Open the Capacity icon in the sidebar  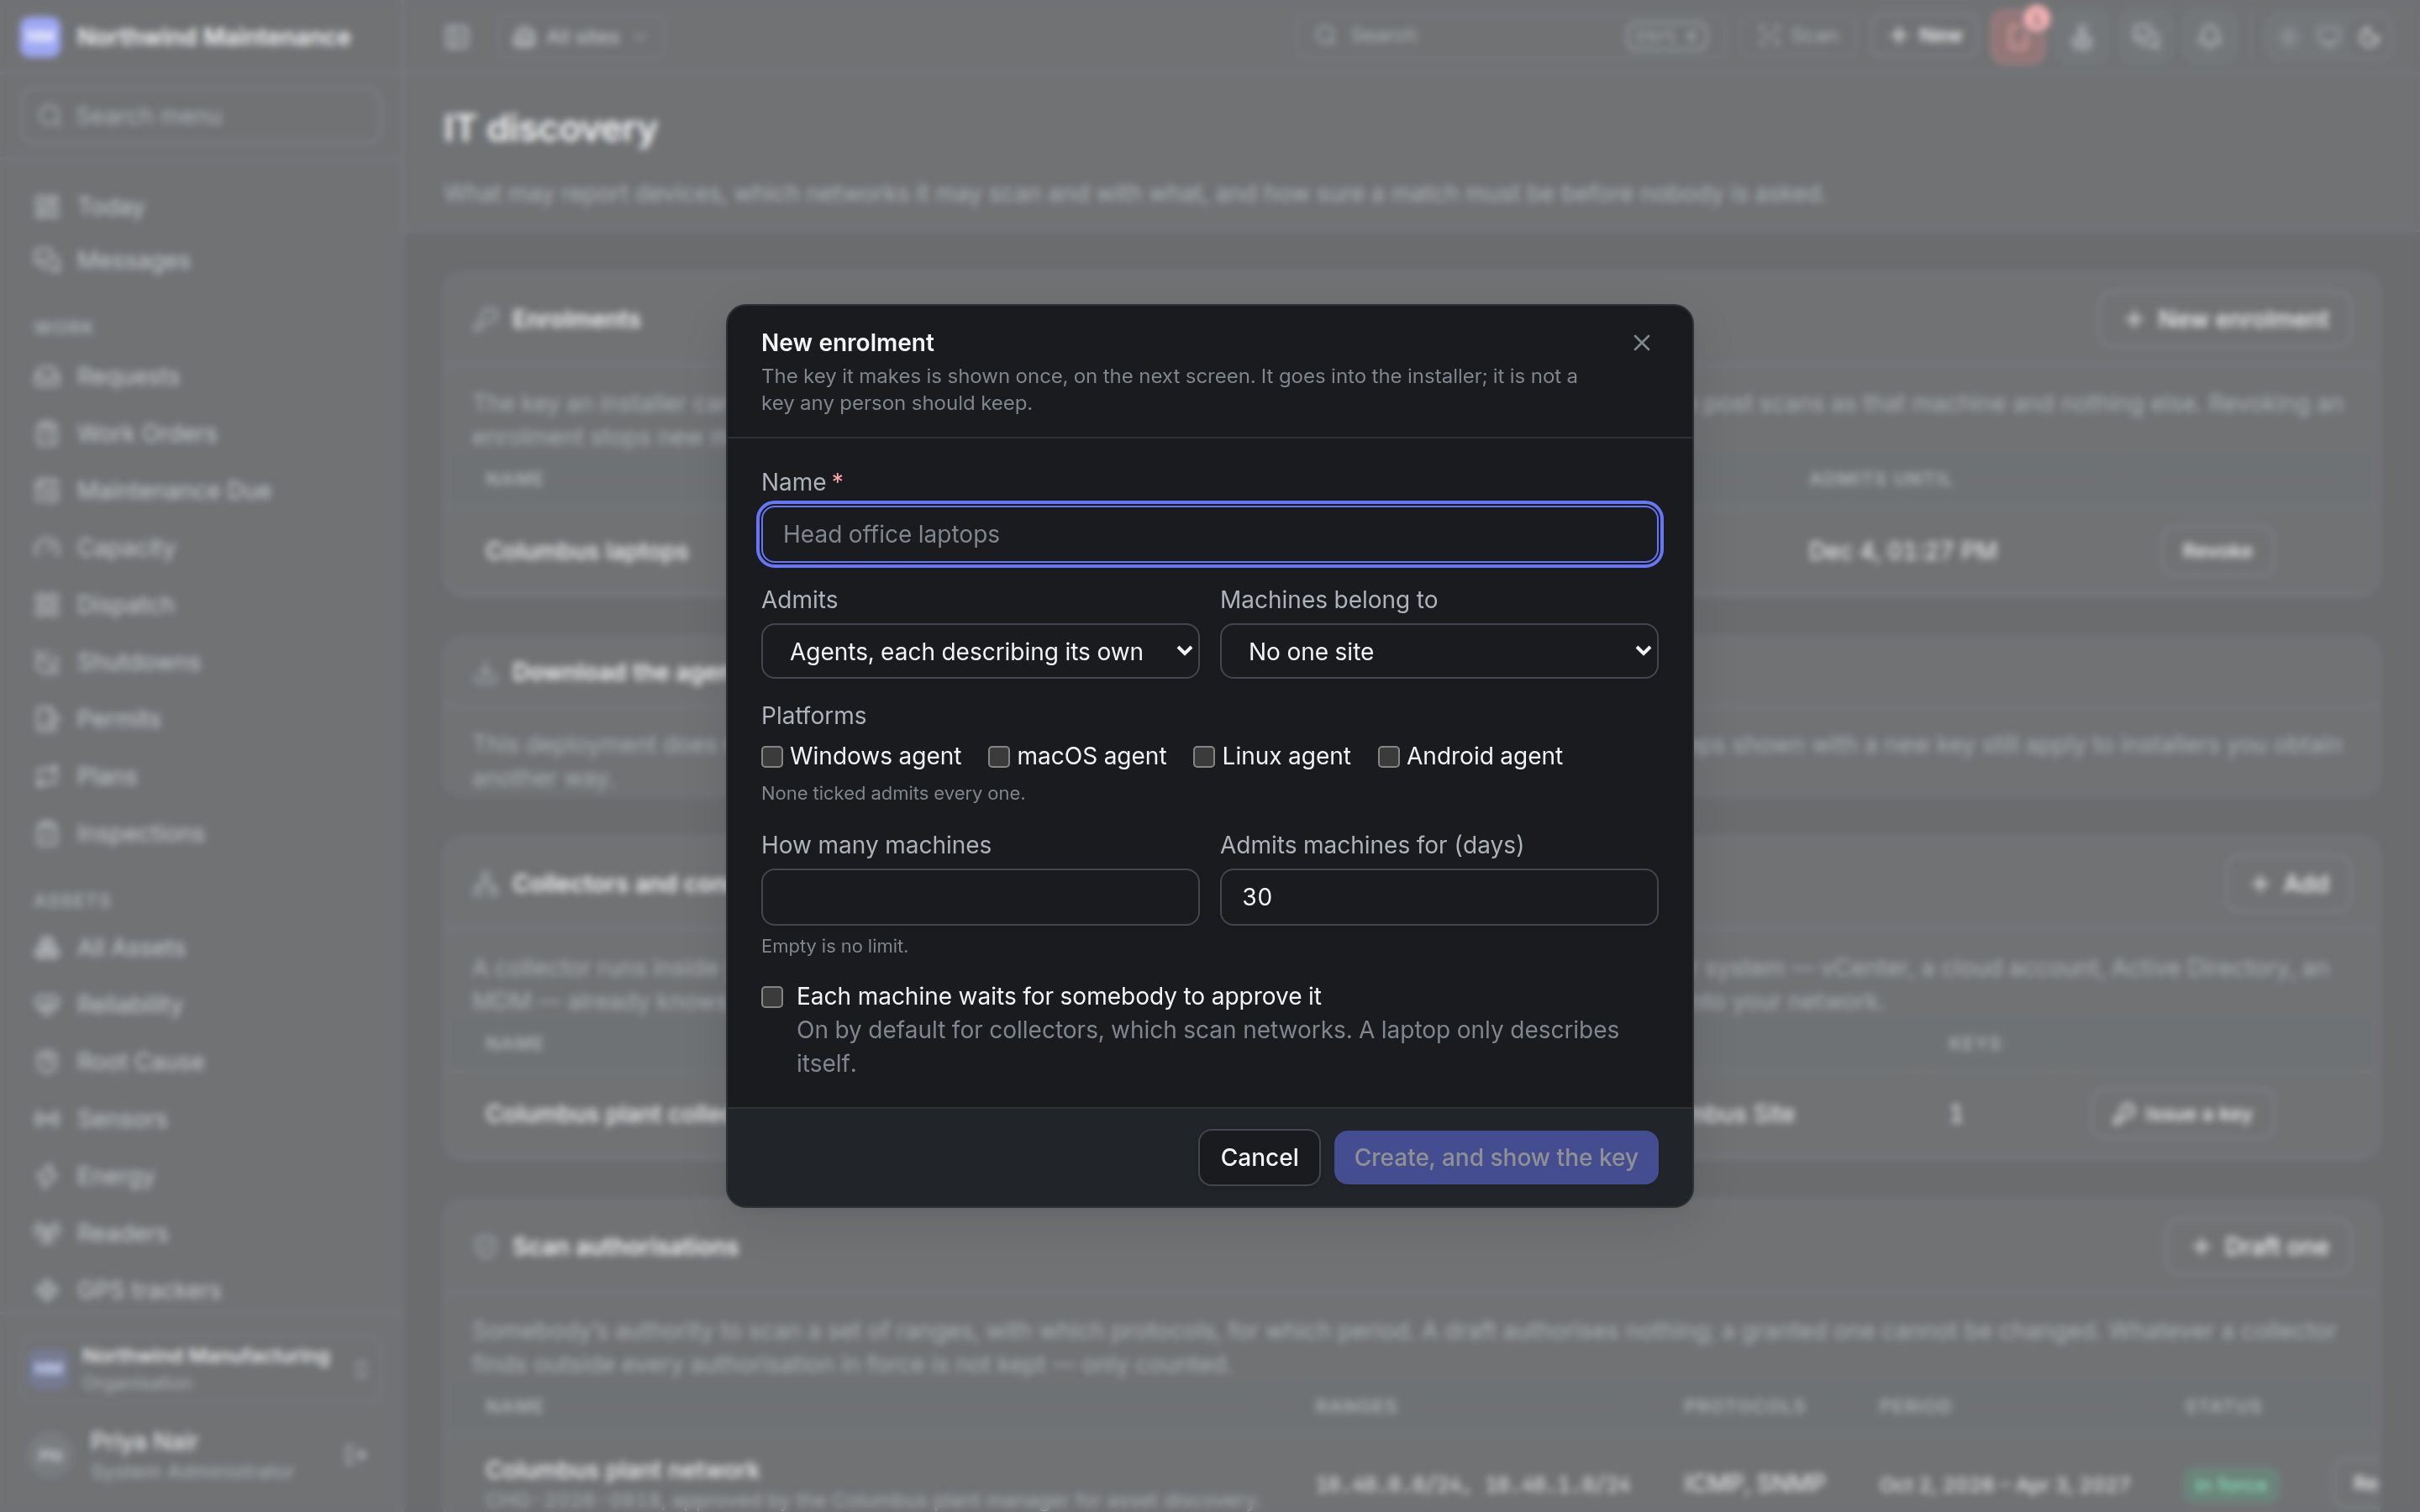[46, 548]
